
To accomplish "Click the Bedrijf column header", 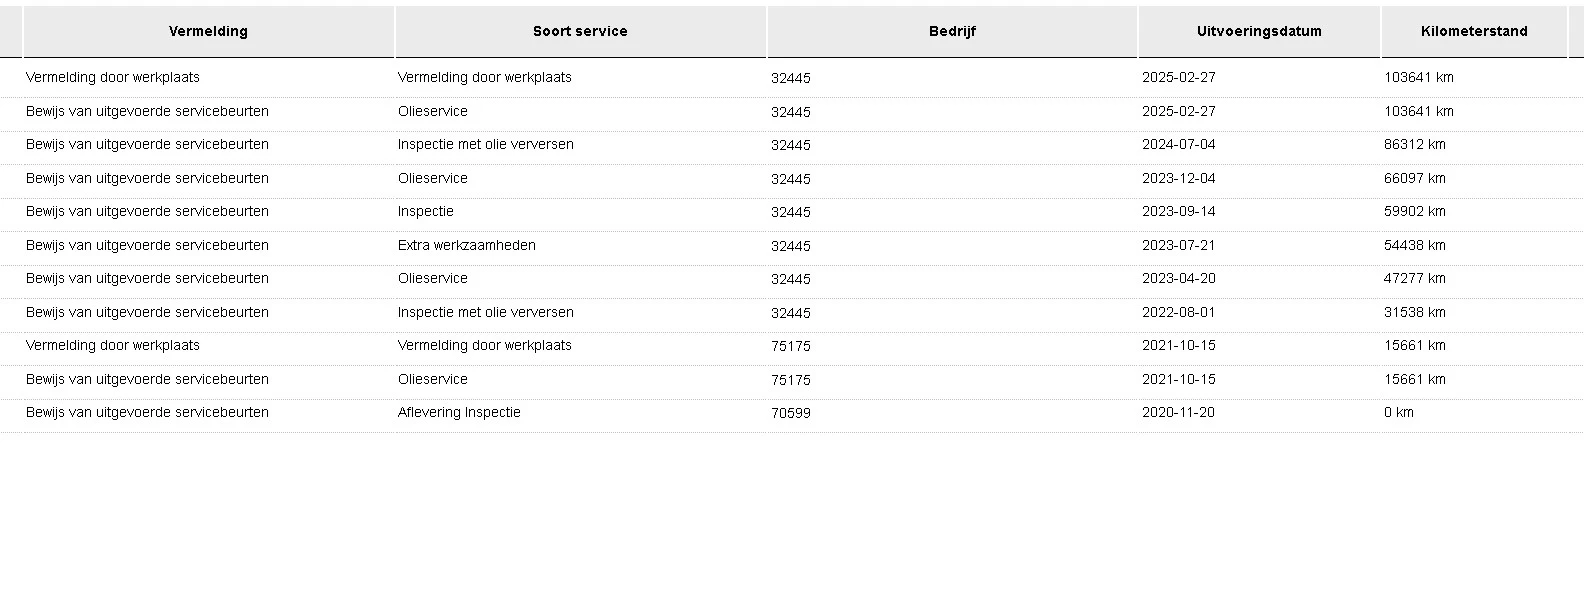I will click(x=952, y=31).
